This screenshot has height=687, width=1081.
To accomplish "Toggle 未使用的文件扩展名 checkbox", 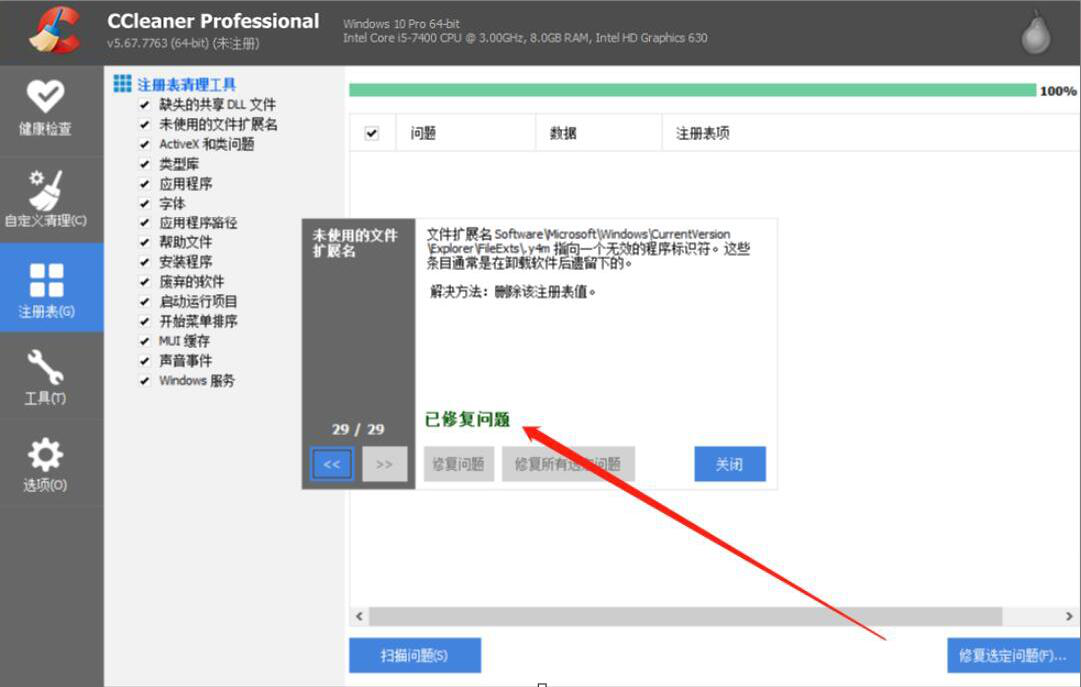I will coord(144,125).
